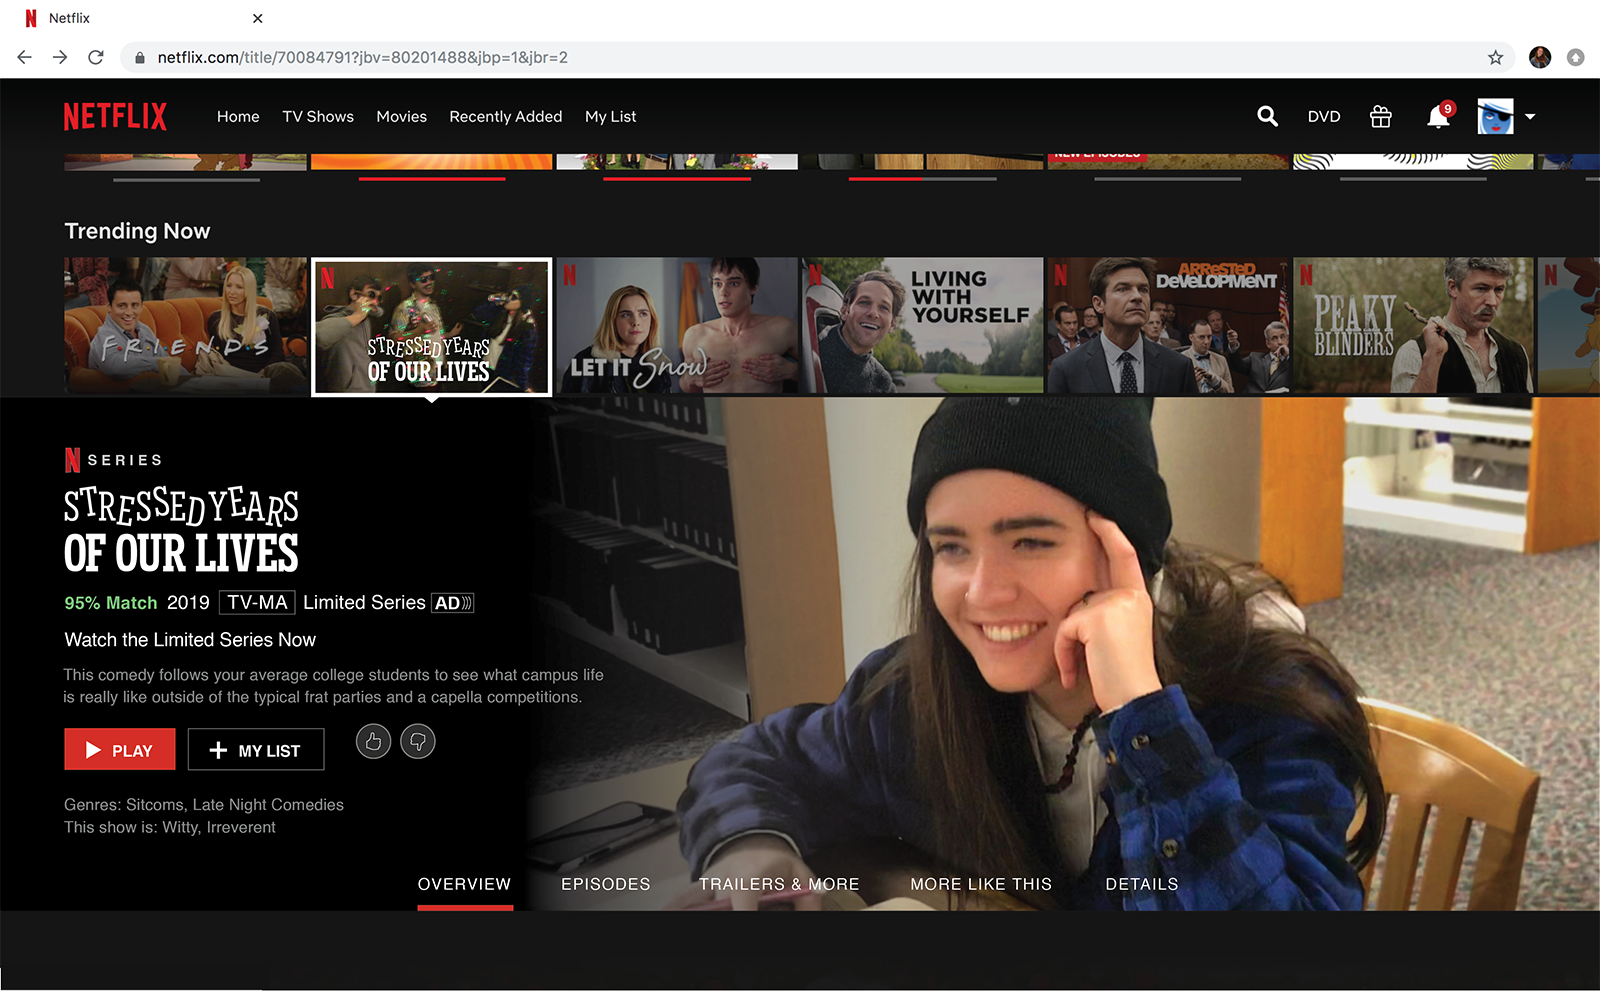Select the Arrested Development thumbnail
This screenshot has height=991, width=1600.
coord(1168,325)
